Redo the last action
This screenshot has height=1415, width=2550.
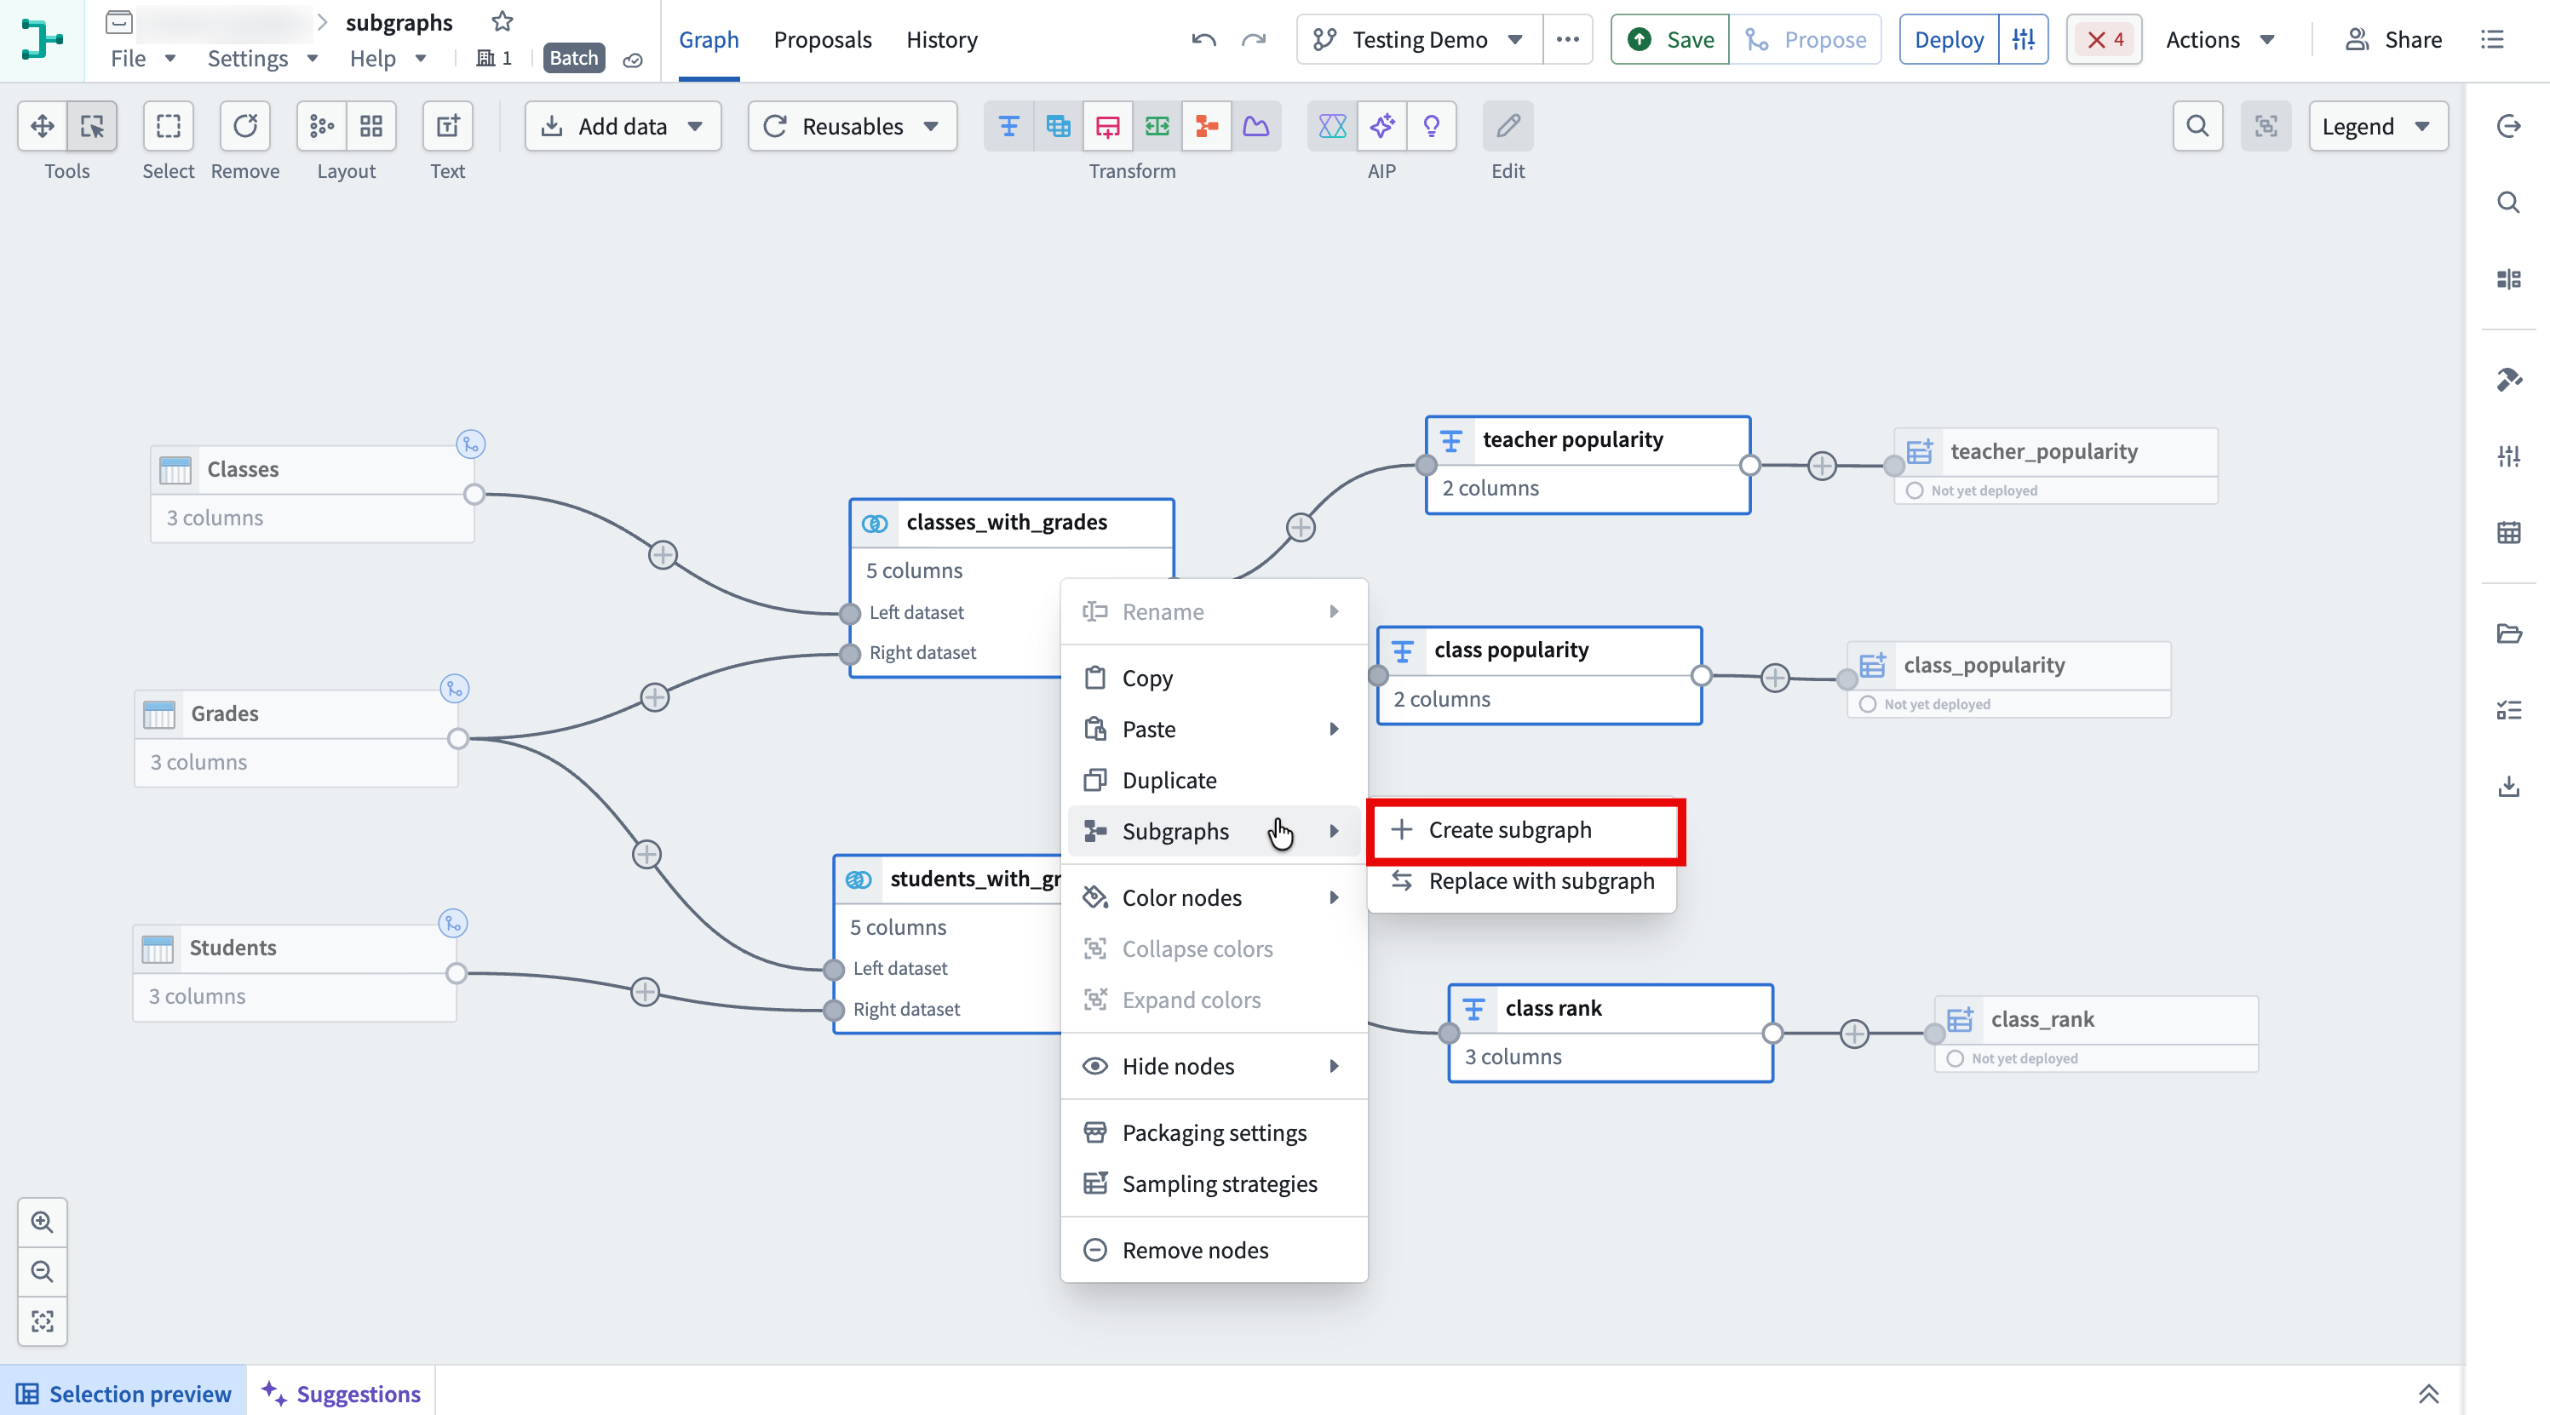point(1253,40)
